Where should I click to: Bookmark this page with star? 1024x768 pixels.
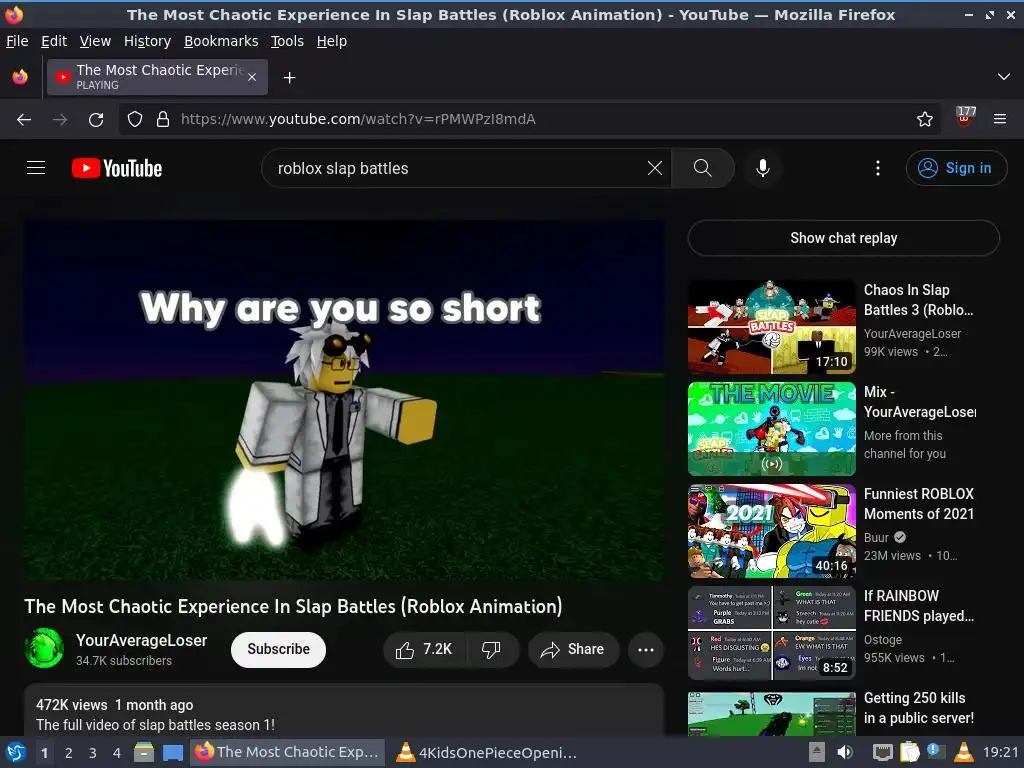(x=924, y=119)
